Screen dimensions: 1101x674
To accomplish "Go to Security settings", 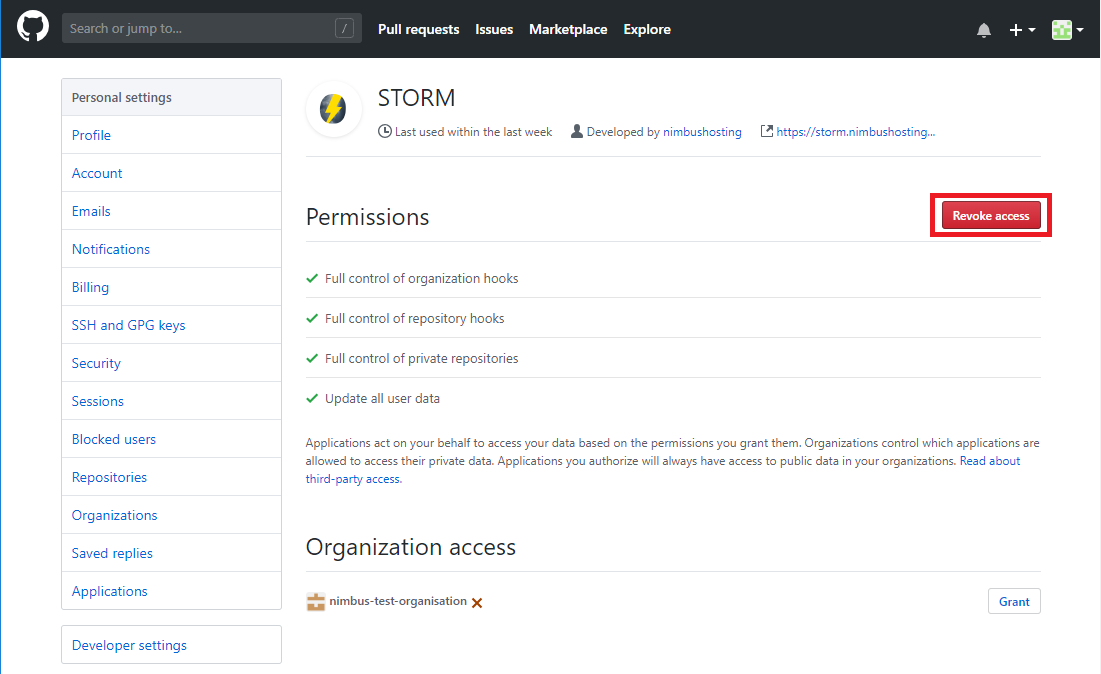I will tap(171, 362).
